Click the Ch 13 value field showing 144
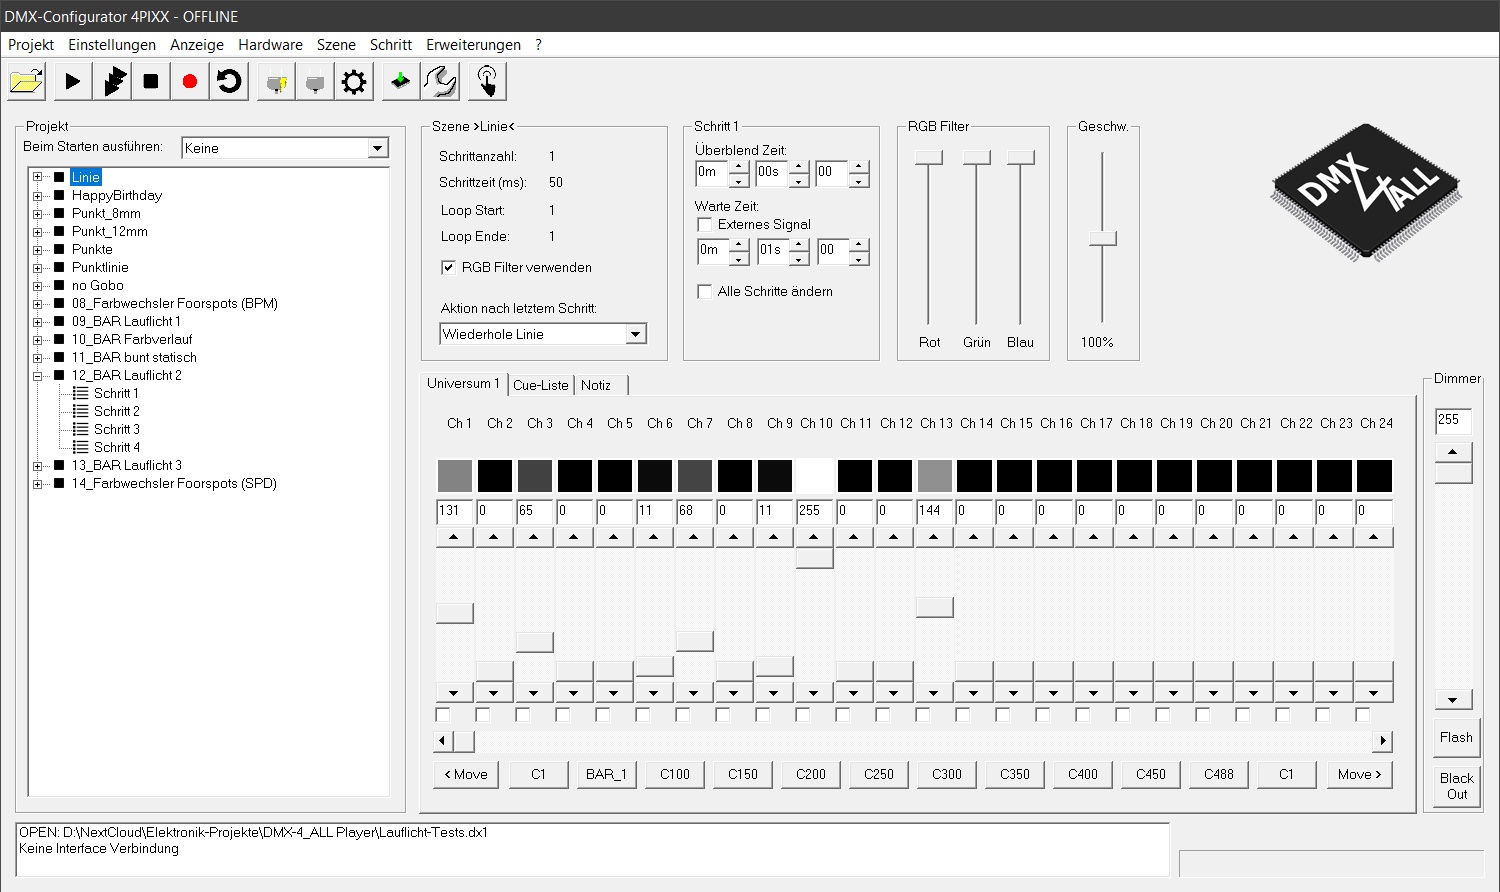The width and height of the screenshot is (1500, 892). click(x=934, y=511)
